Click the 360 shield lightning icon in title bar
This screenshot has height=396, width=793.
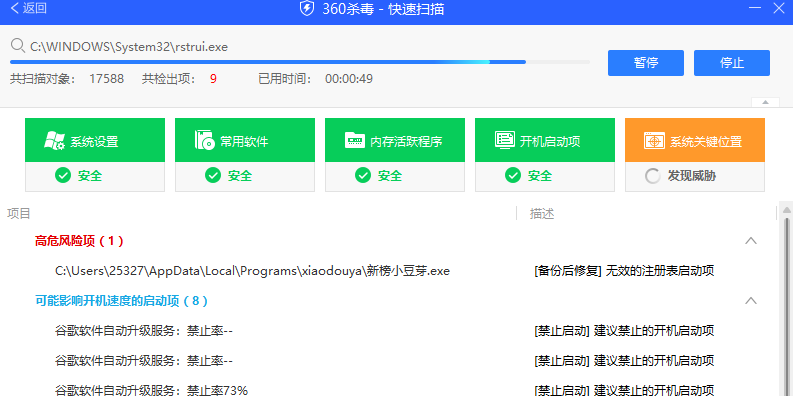click(x=307, y=9)
